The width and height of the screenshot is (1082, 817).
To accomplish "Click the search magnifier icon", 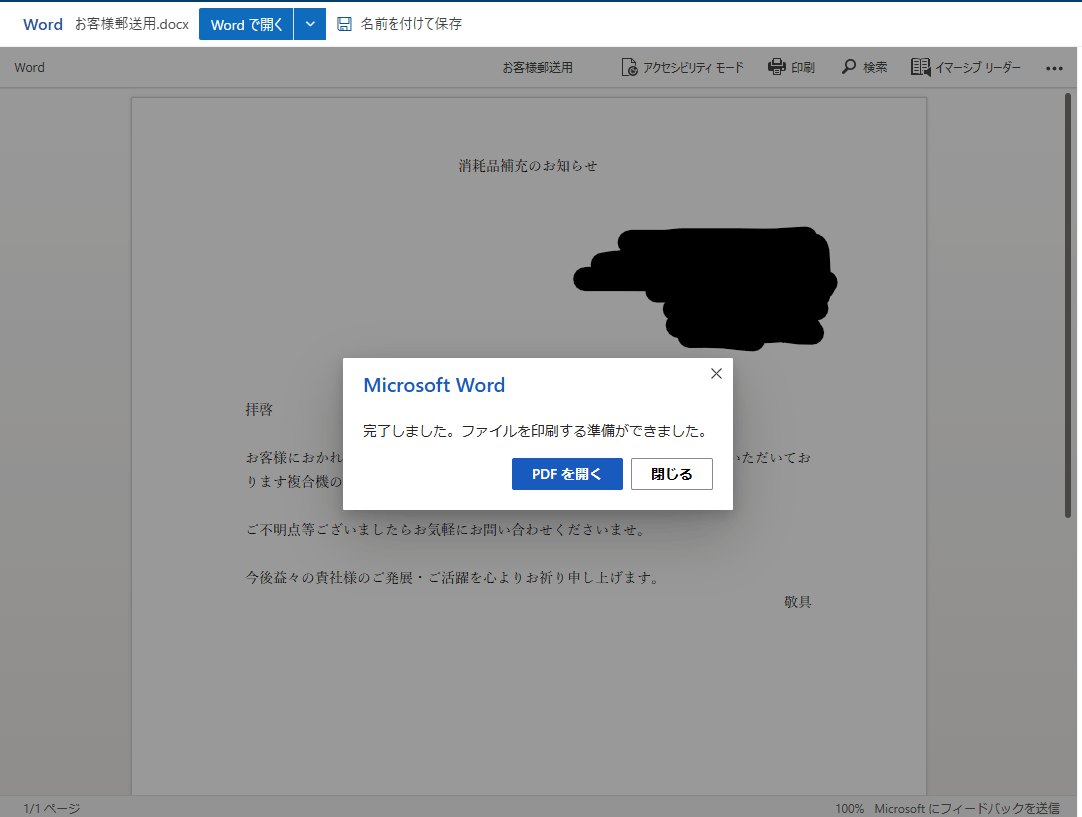I will coord(849,67).
